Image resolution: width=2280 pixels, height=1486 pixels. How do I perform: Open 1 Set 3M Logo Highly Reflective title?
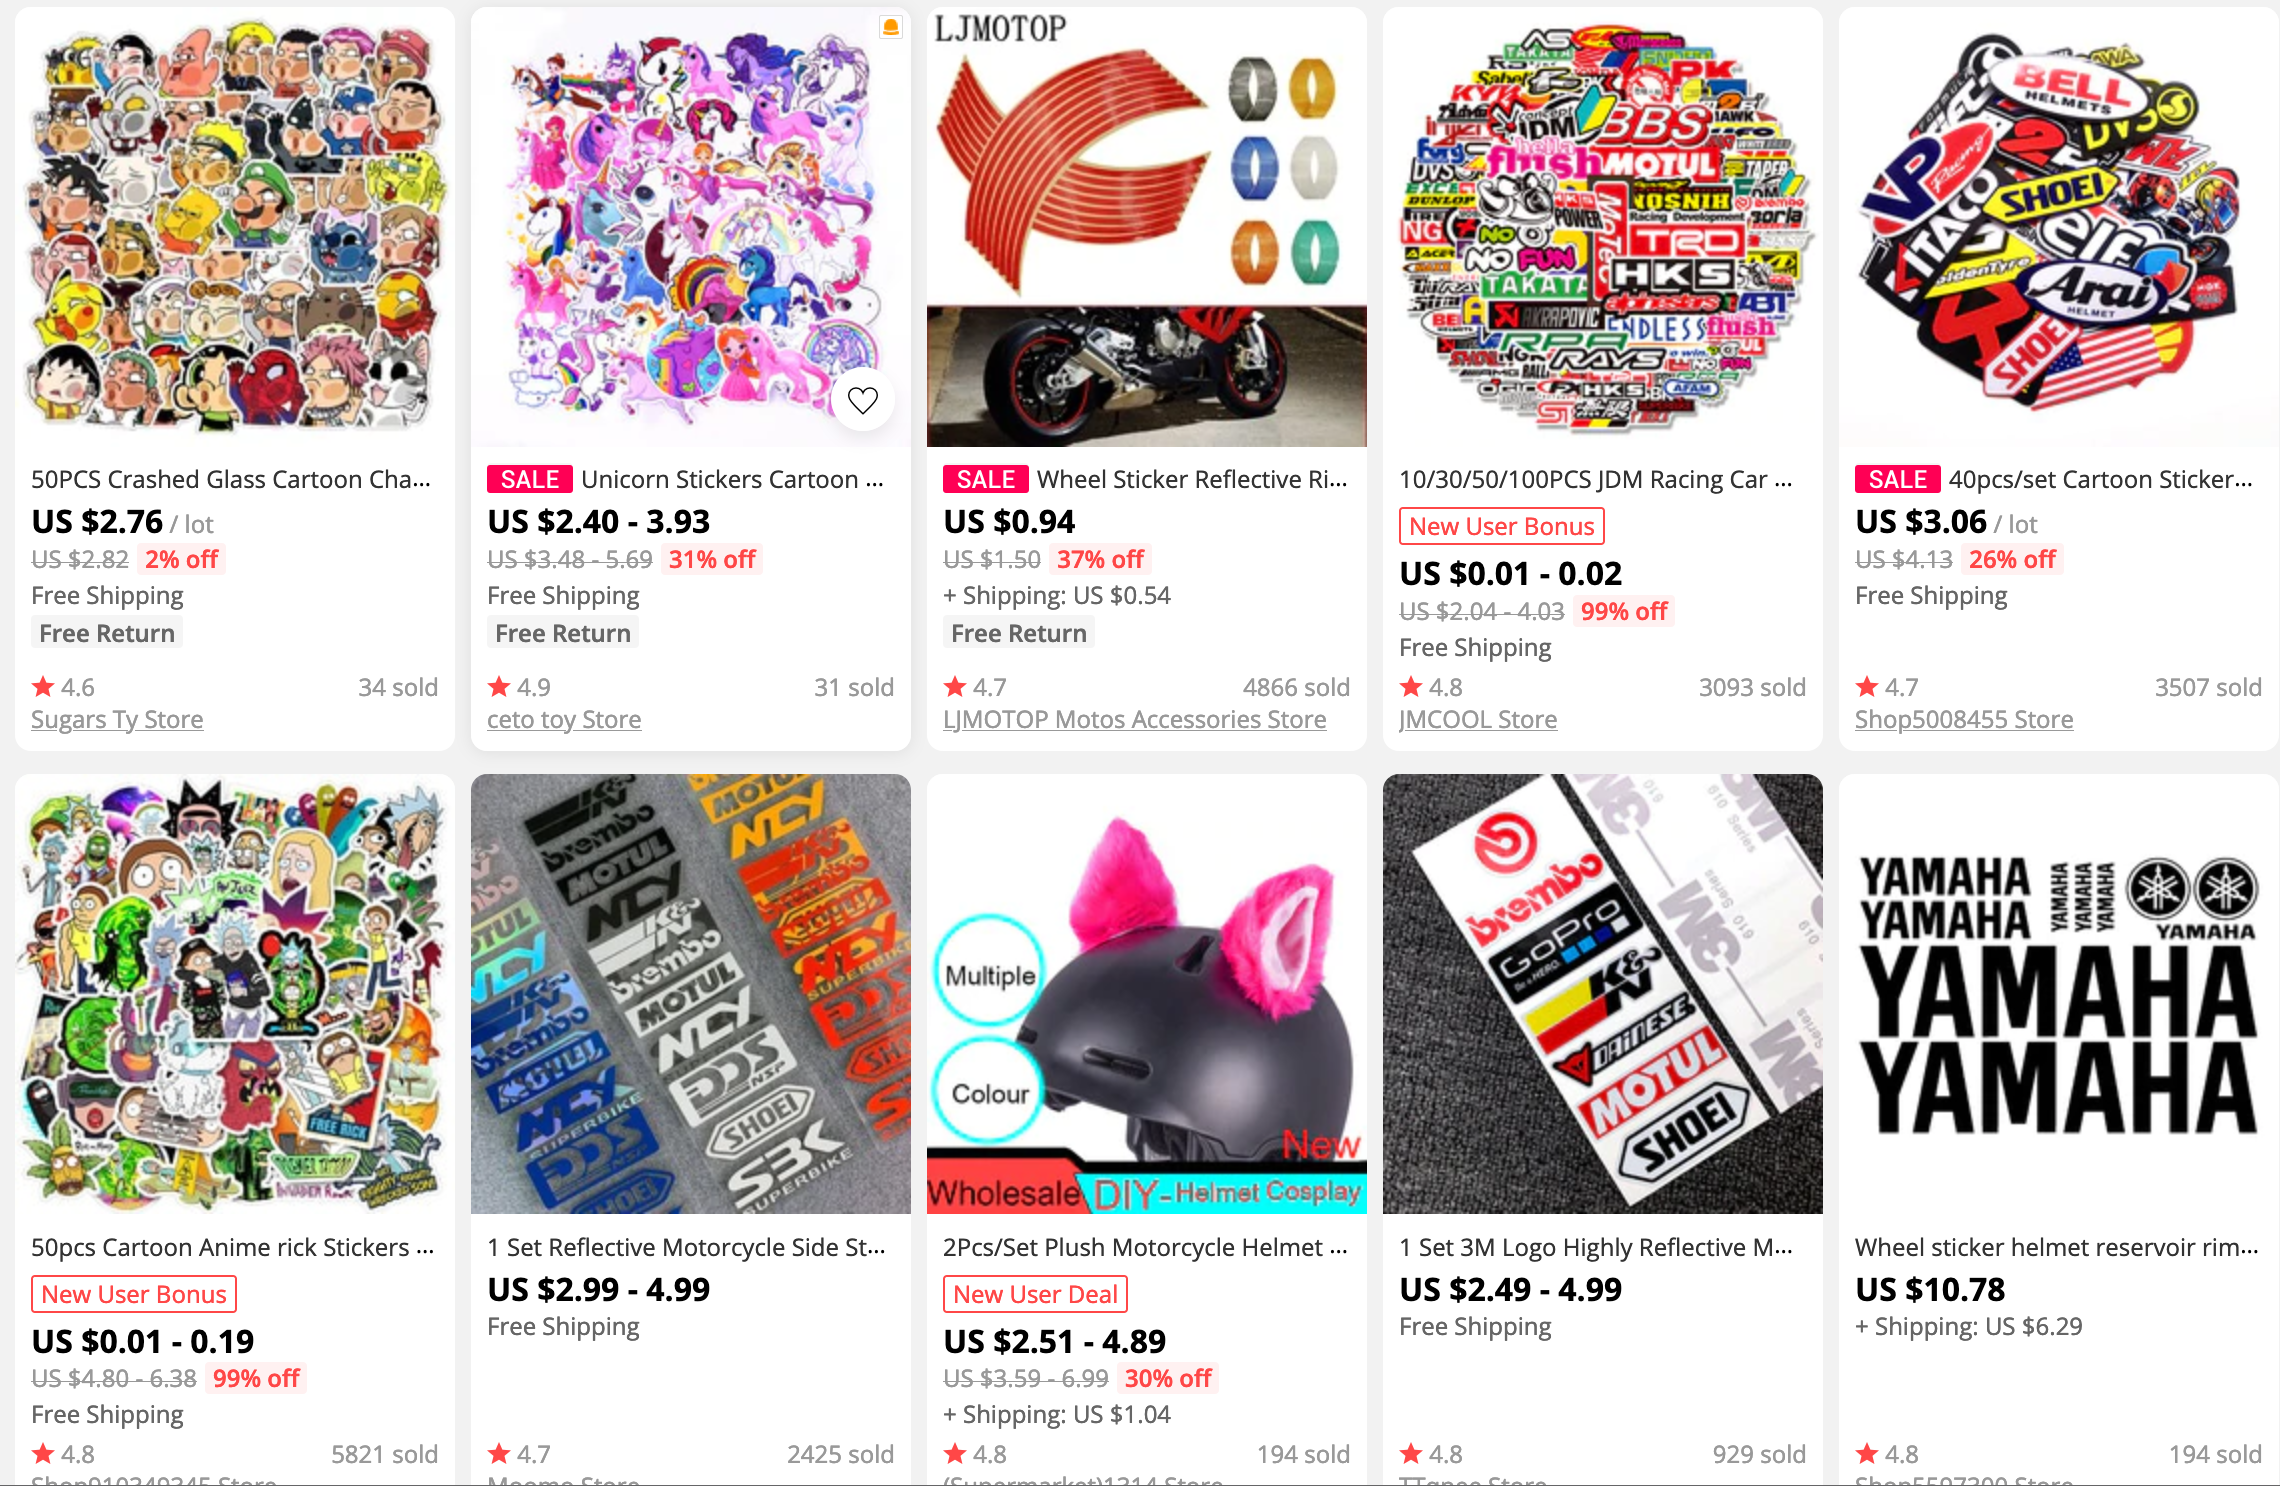point(1596,1248)
